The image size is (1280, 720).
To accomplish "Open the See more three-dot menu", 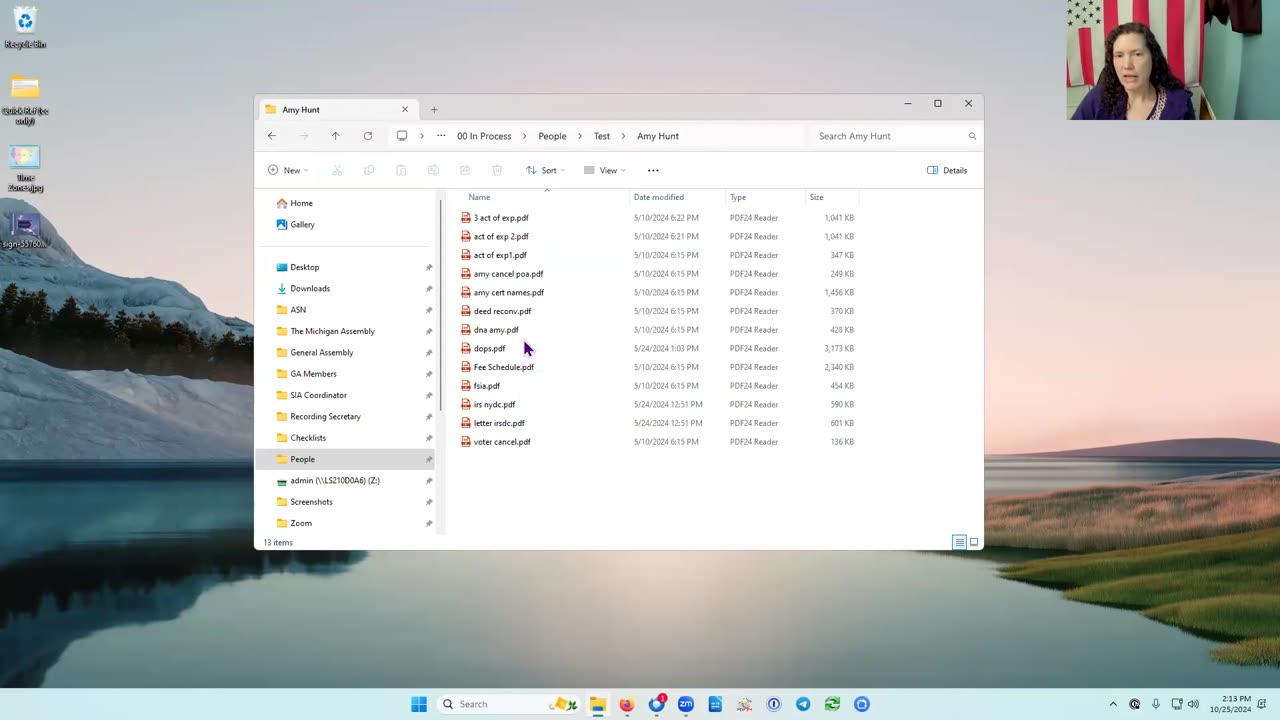I will 653,170.
